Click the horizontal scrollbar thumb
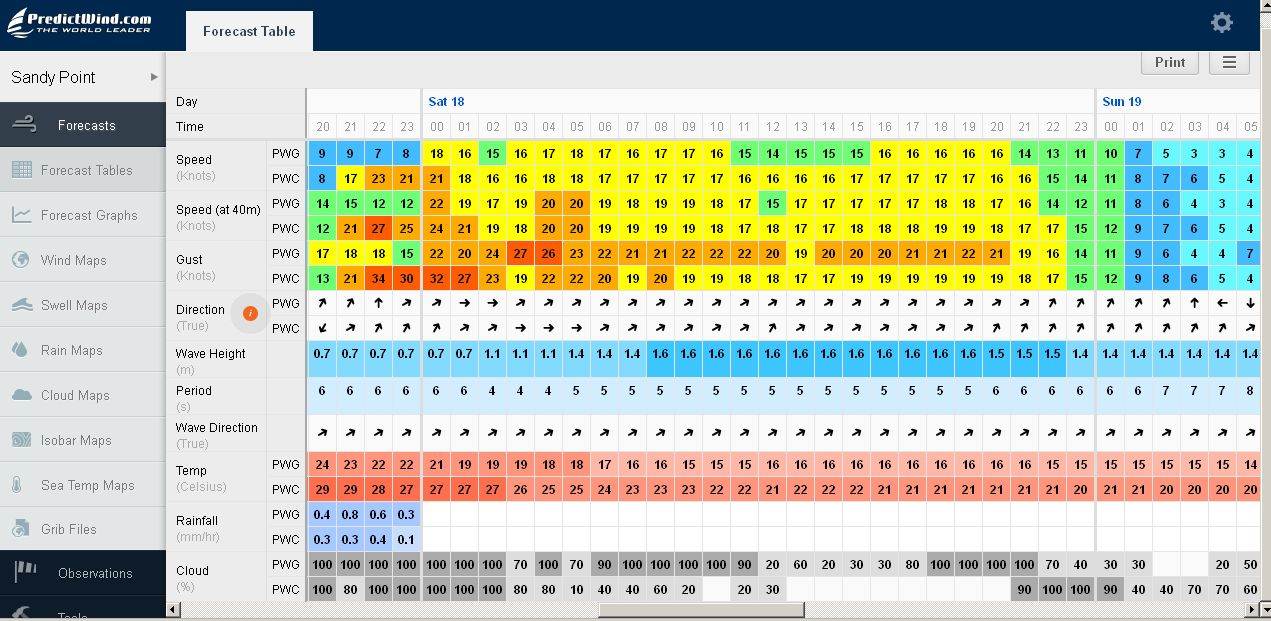Screen dimensions: 1271x621 [x=700, y=610]
